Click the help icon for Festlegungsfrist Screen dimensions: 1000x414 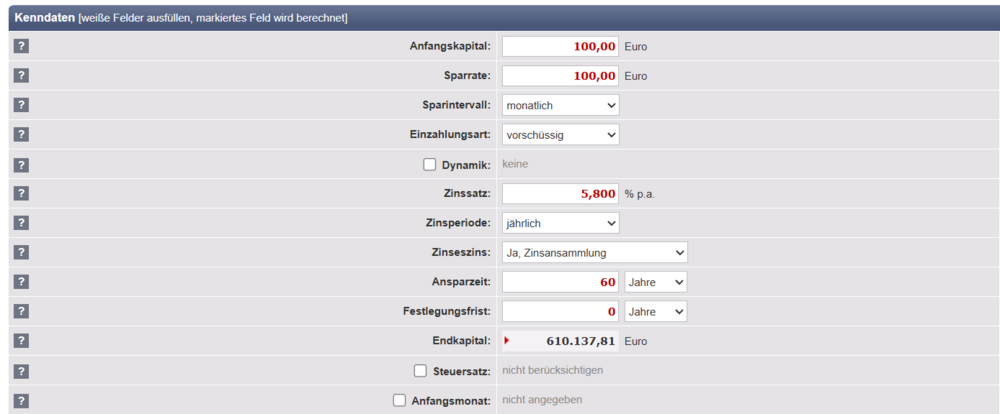(x=21, y=312)
